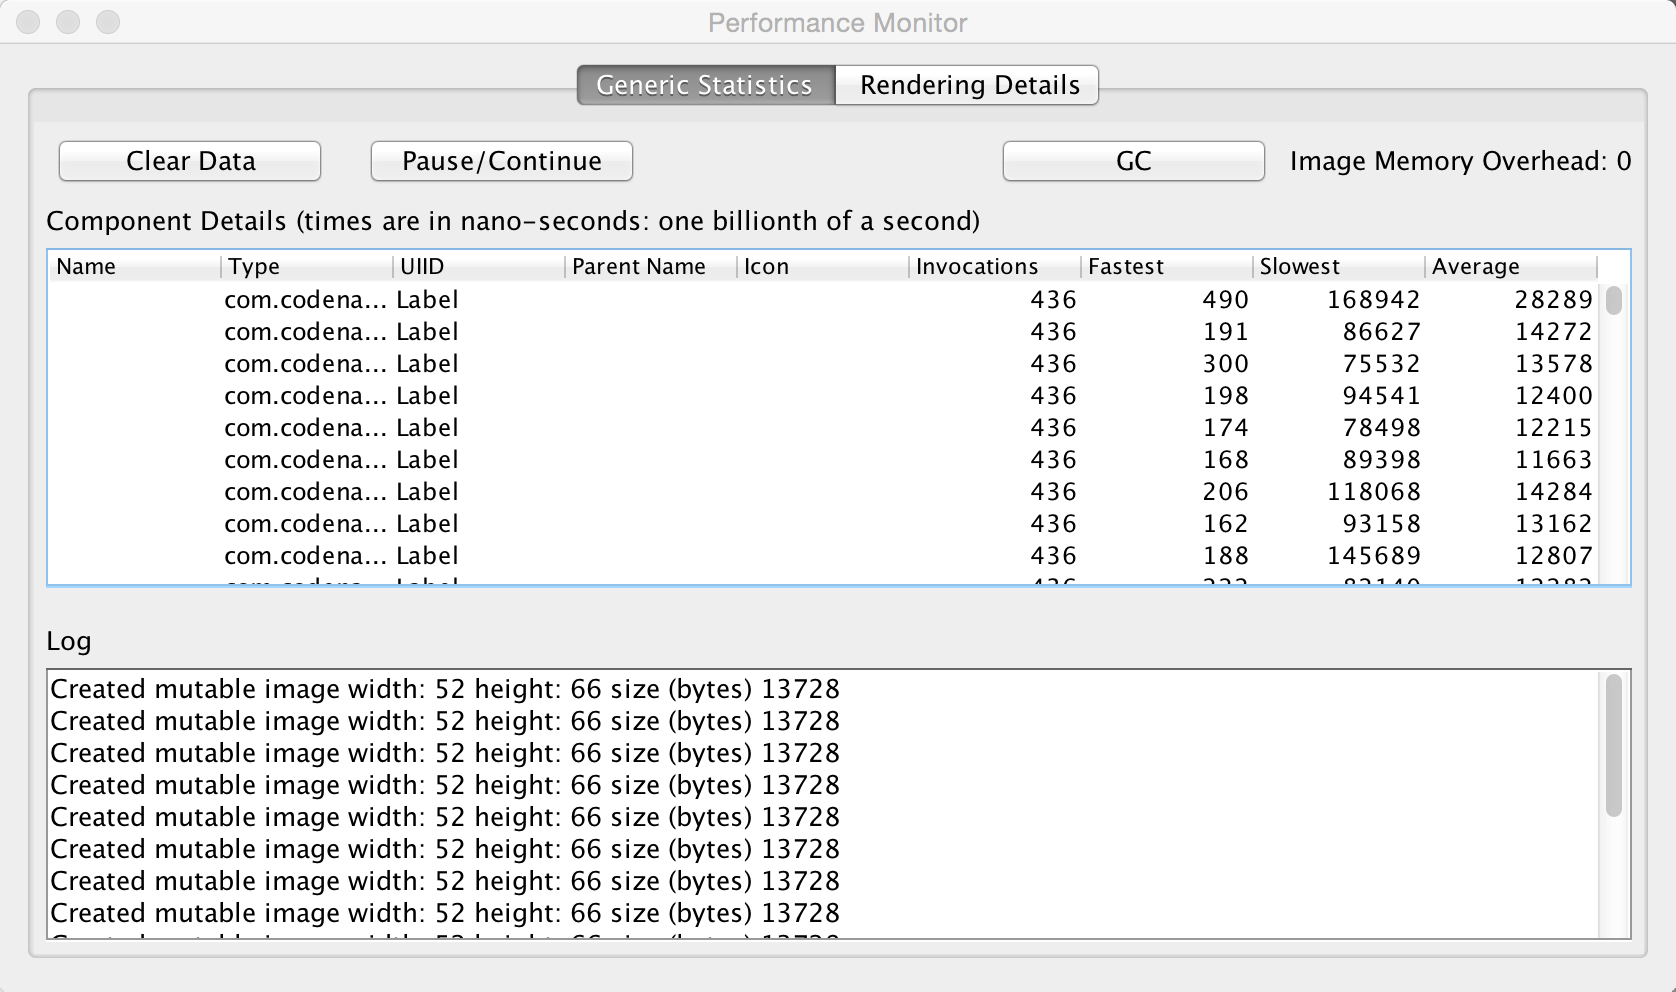This screenshot has height=992, width=1676.
Task: Sort the table by the Invocations column
Action: click(975, 266)
